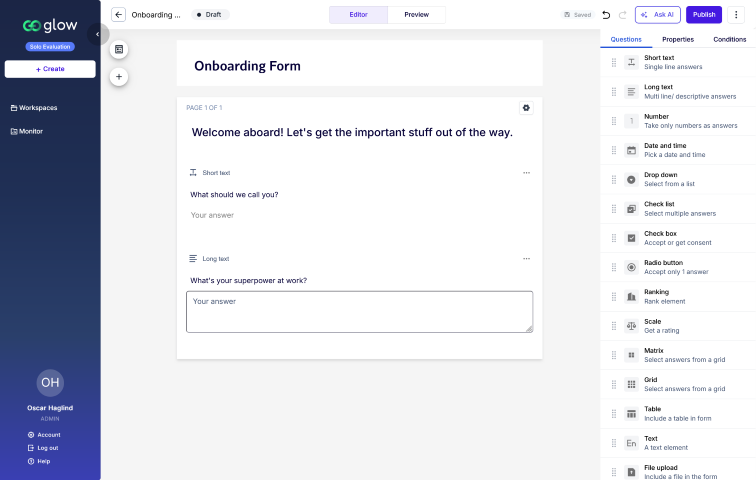Select the Short text question icon
The height and width of the screenshot is (480, 756).
631,62
